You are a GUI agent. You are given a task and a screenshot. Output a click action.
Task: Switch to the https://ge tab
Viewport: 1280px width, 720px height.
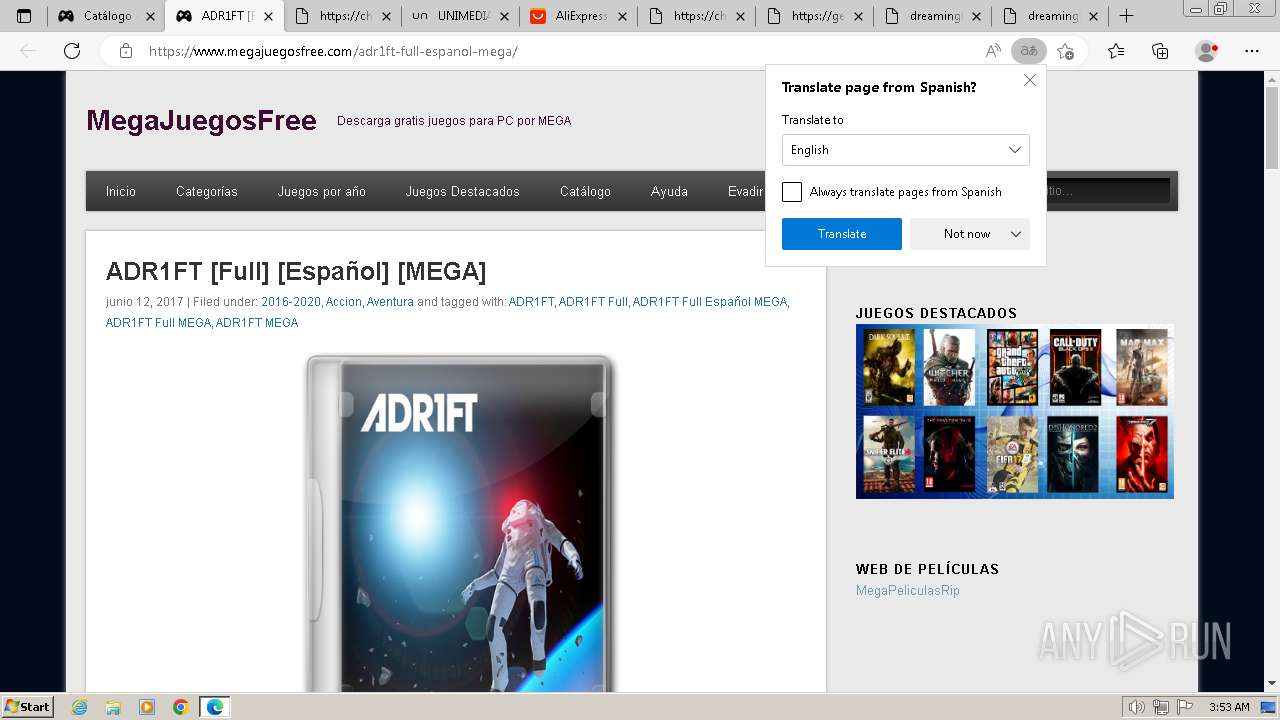coord(815,16)
